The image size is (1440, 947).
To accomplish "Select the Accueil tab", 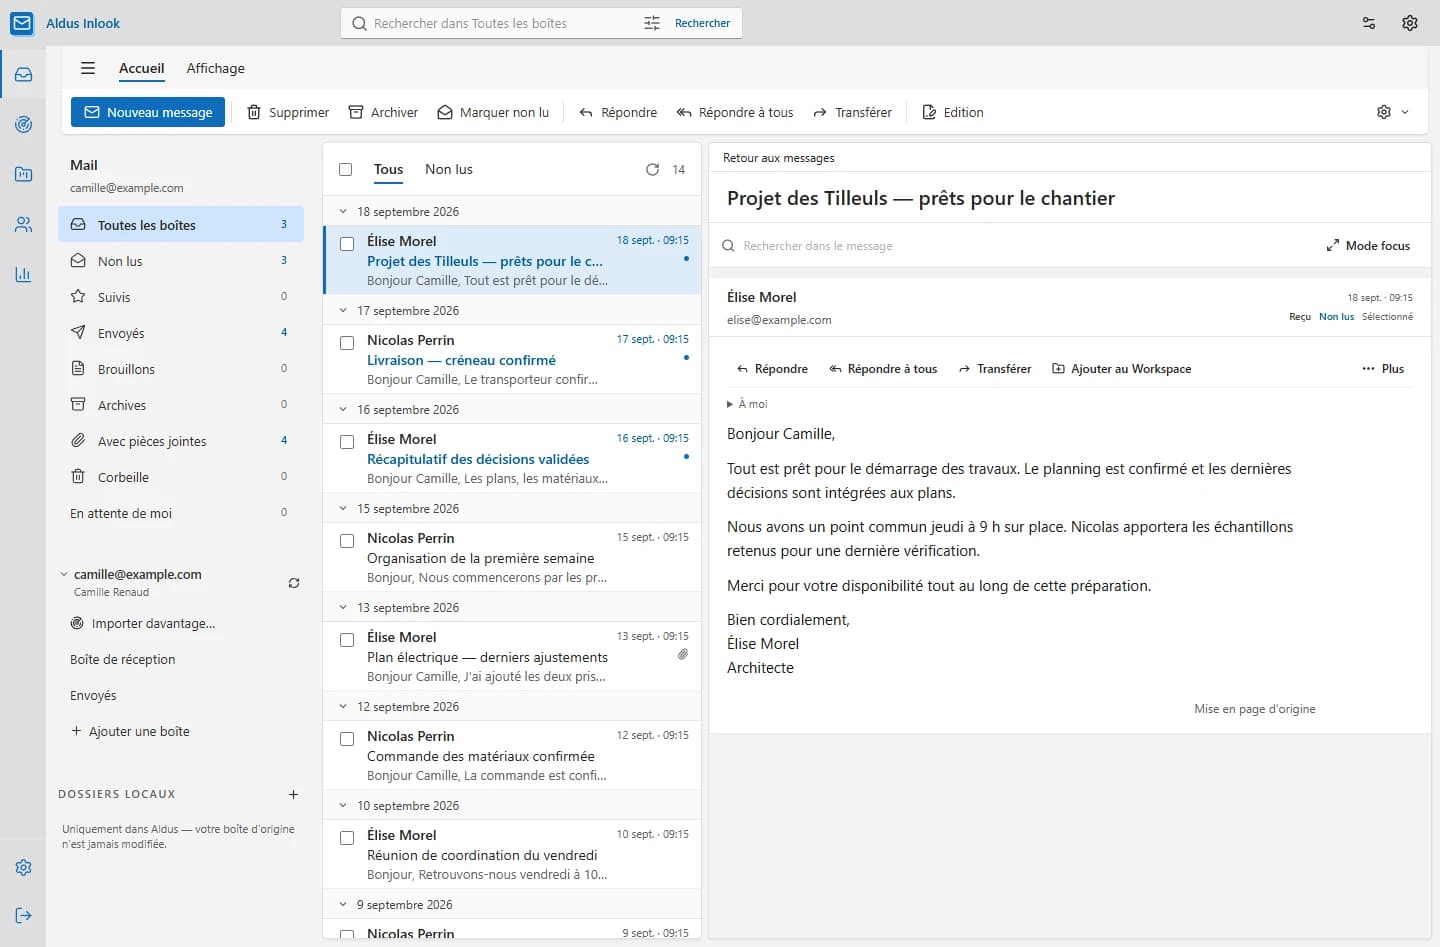I will click(x=141, y=68).
